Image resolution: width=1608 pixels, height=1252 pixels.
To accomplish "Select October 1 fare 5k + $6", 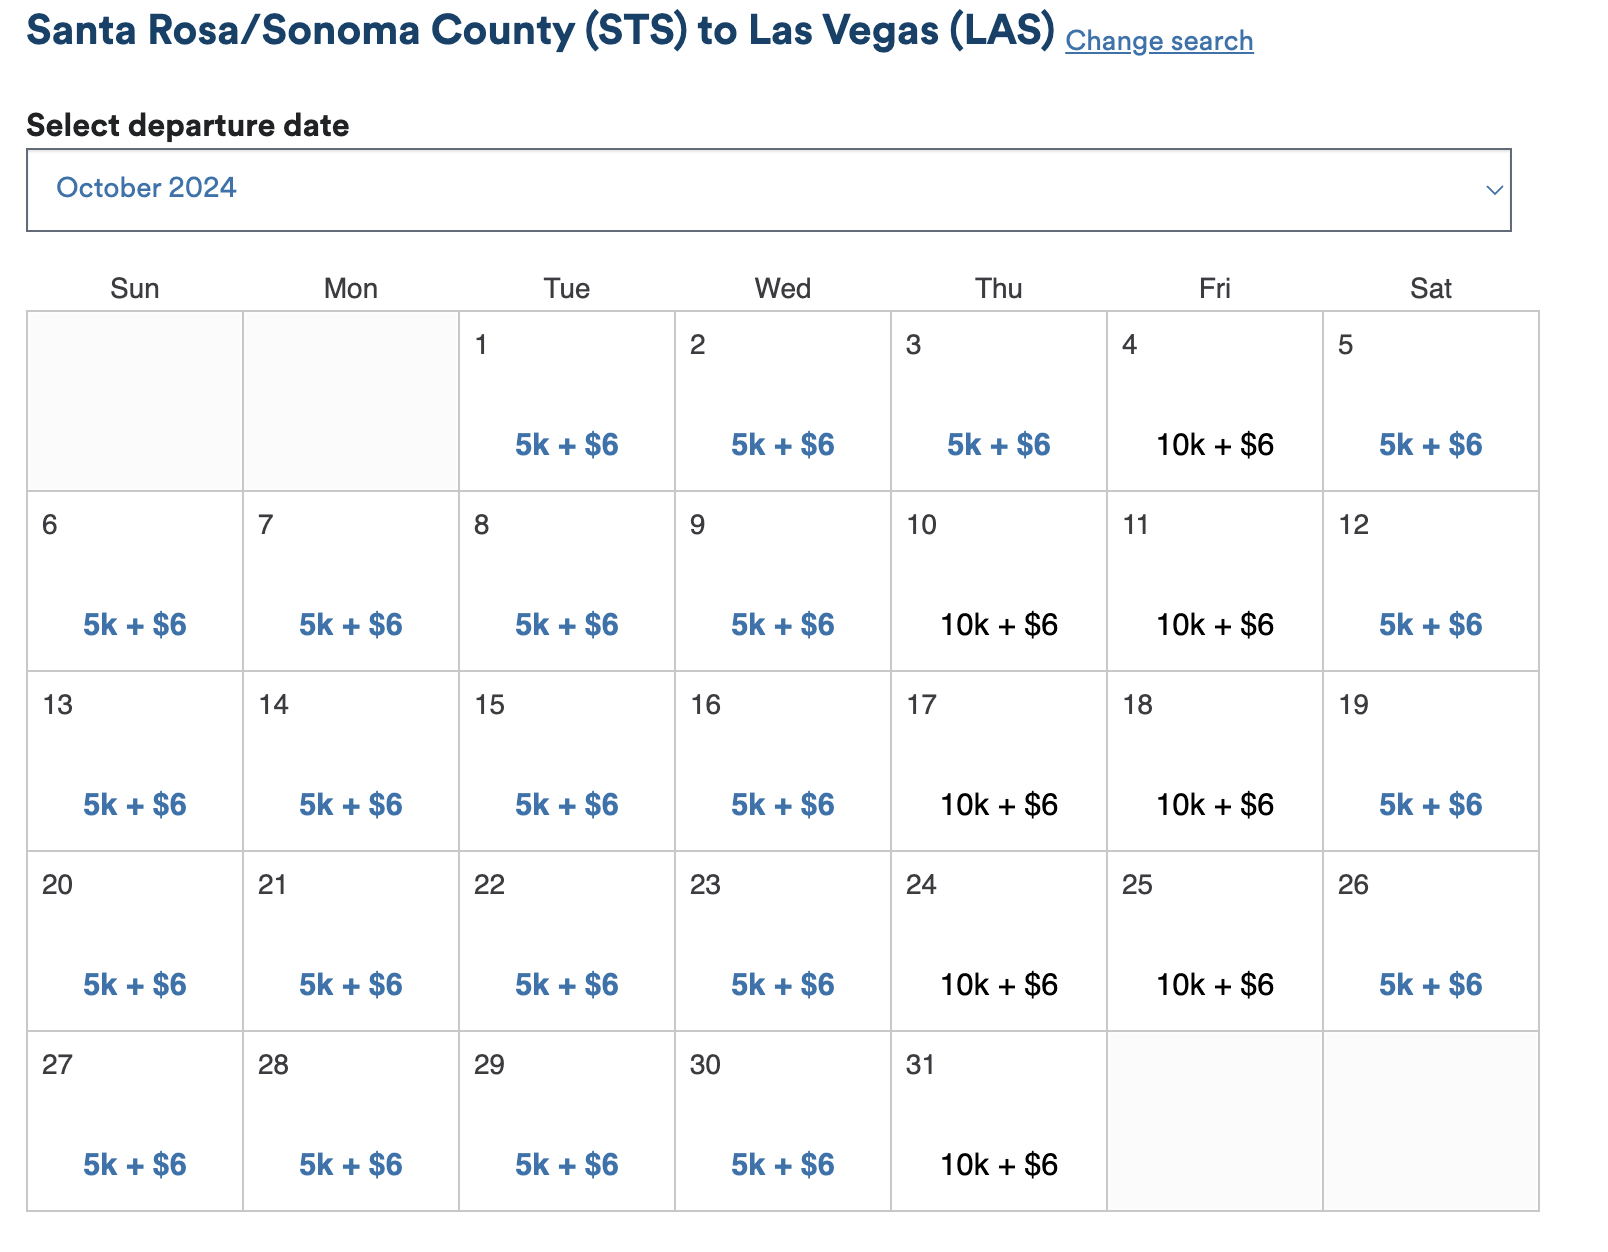I will click(x=567, y=445).
